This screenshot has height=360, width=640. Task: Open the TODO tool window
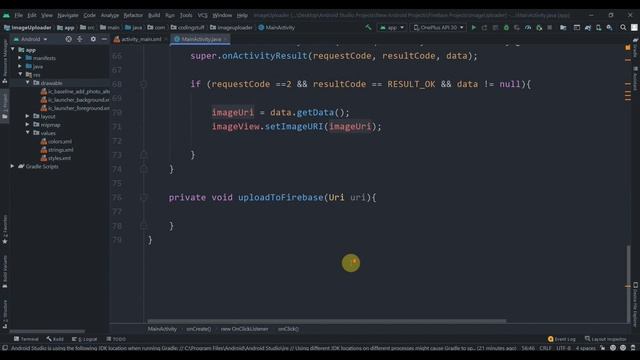click(x=116, y=339)
